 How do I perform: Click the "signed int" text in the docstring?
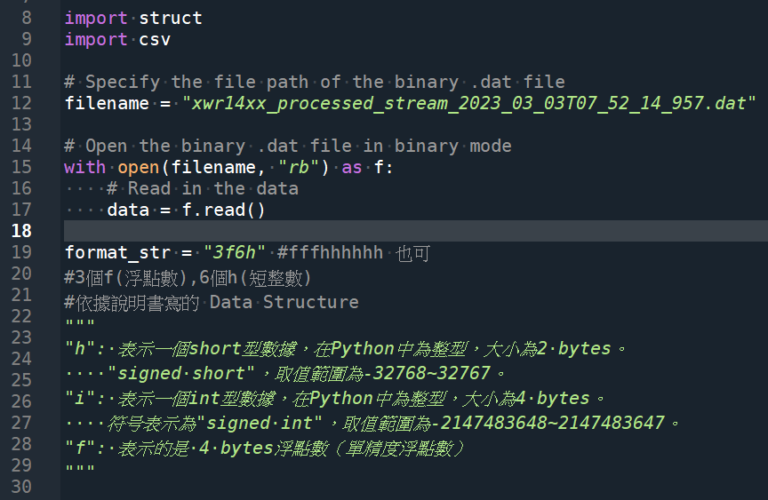[264, 423]
